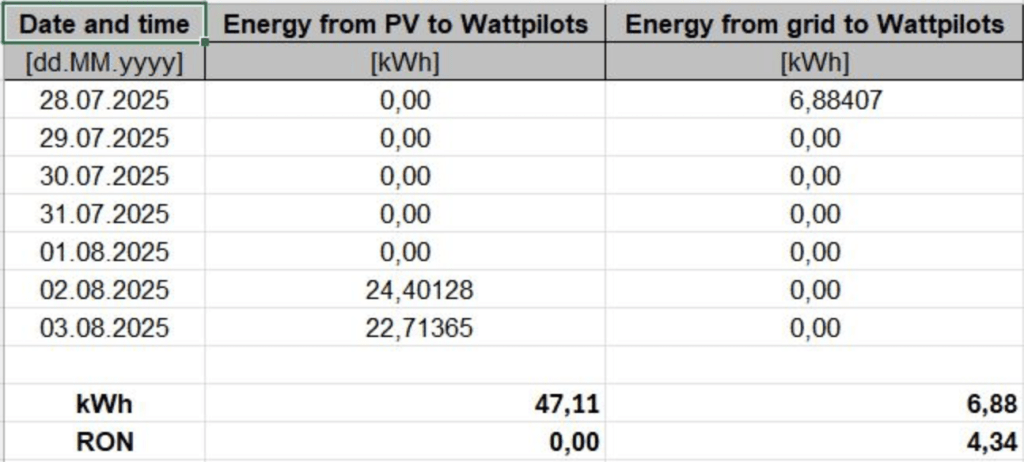Click the grid energy value 6,88407
The image size is (1024, 462).
click(x=814, y=100)
